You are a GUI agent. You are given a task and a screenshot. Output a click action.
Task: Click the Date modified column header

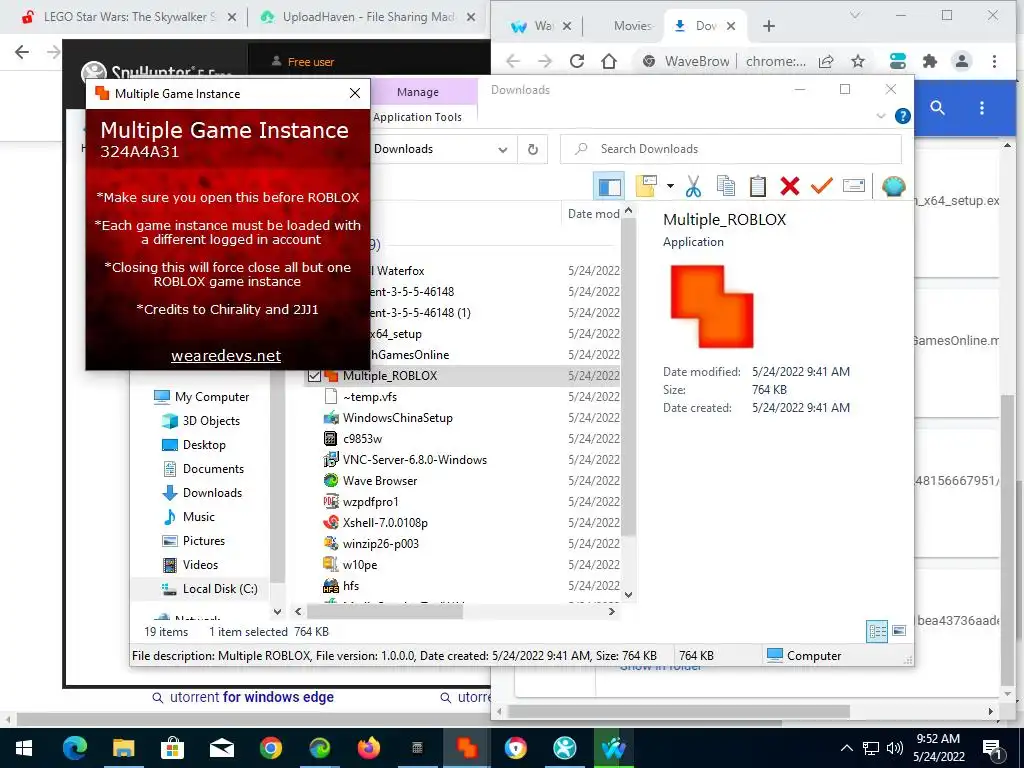592,214
